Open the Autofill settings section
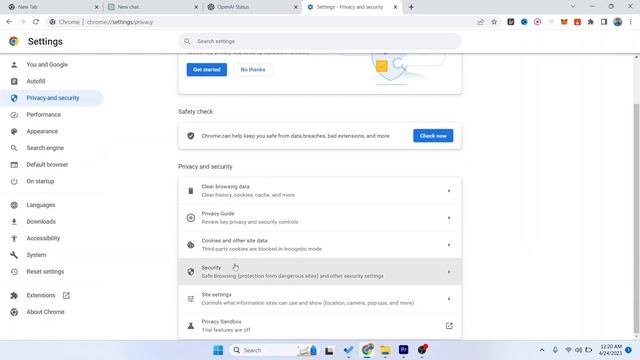Screen dimensions: 640x360 pos(36,81)
